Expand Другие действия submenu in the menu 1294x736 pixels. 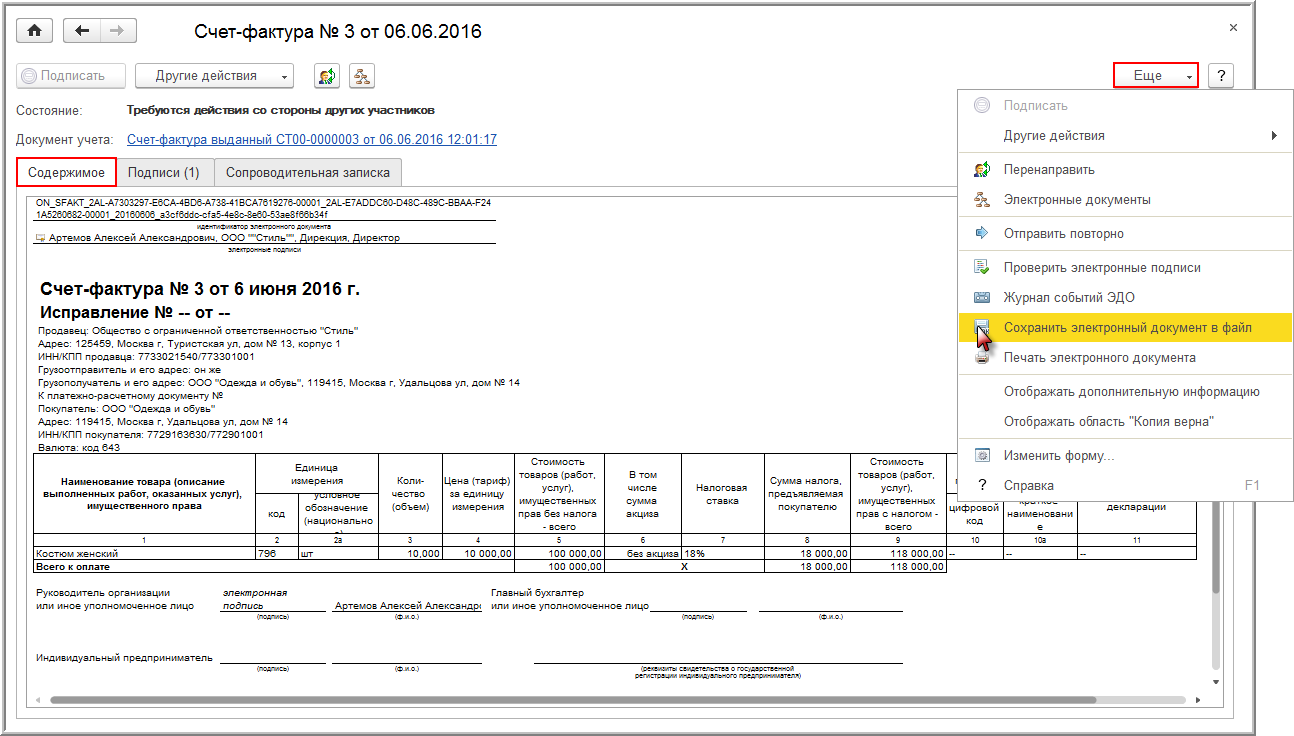pyautogui.click(x=1125, y=136)
